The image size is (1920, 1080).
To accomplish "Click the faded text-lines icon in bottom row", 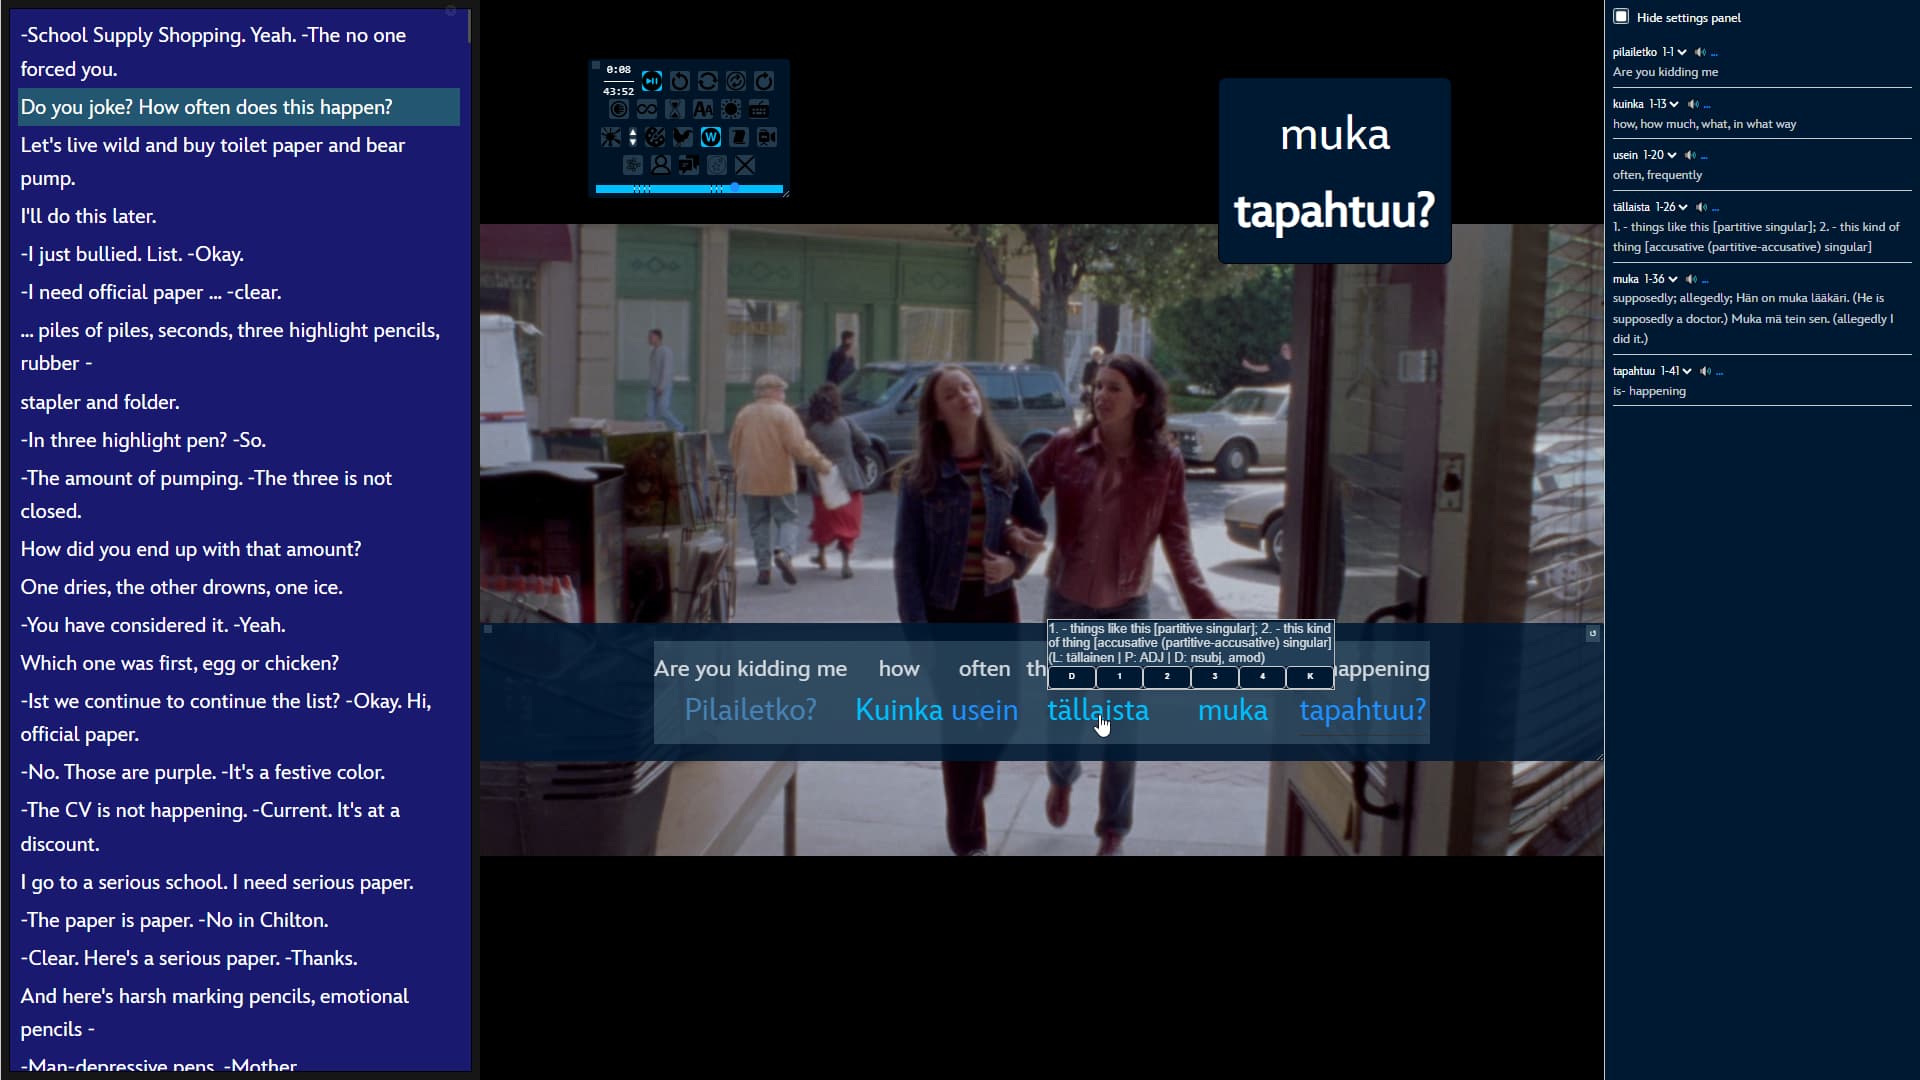I will tap(633, 165).
